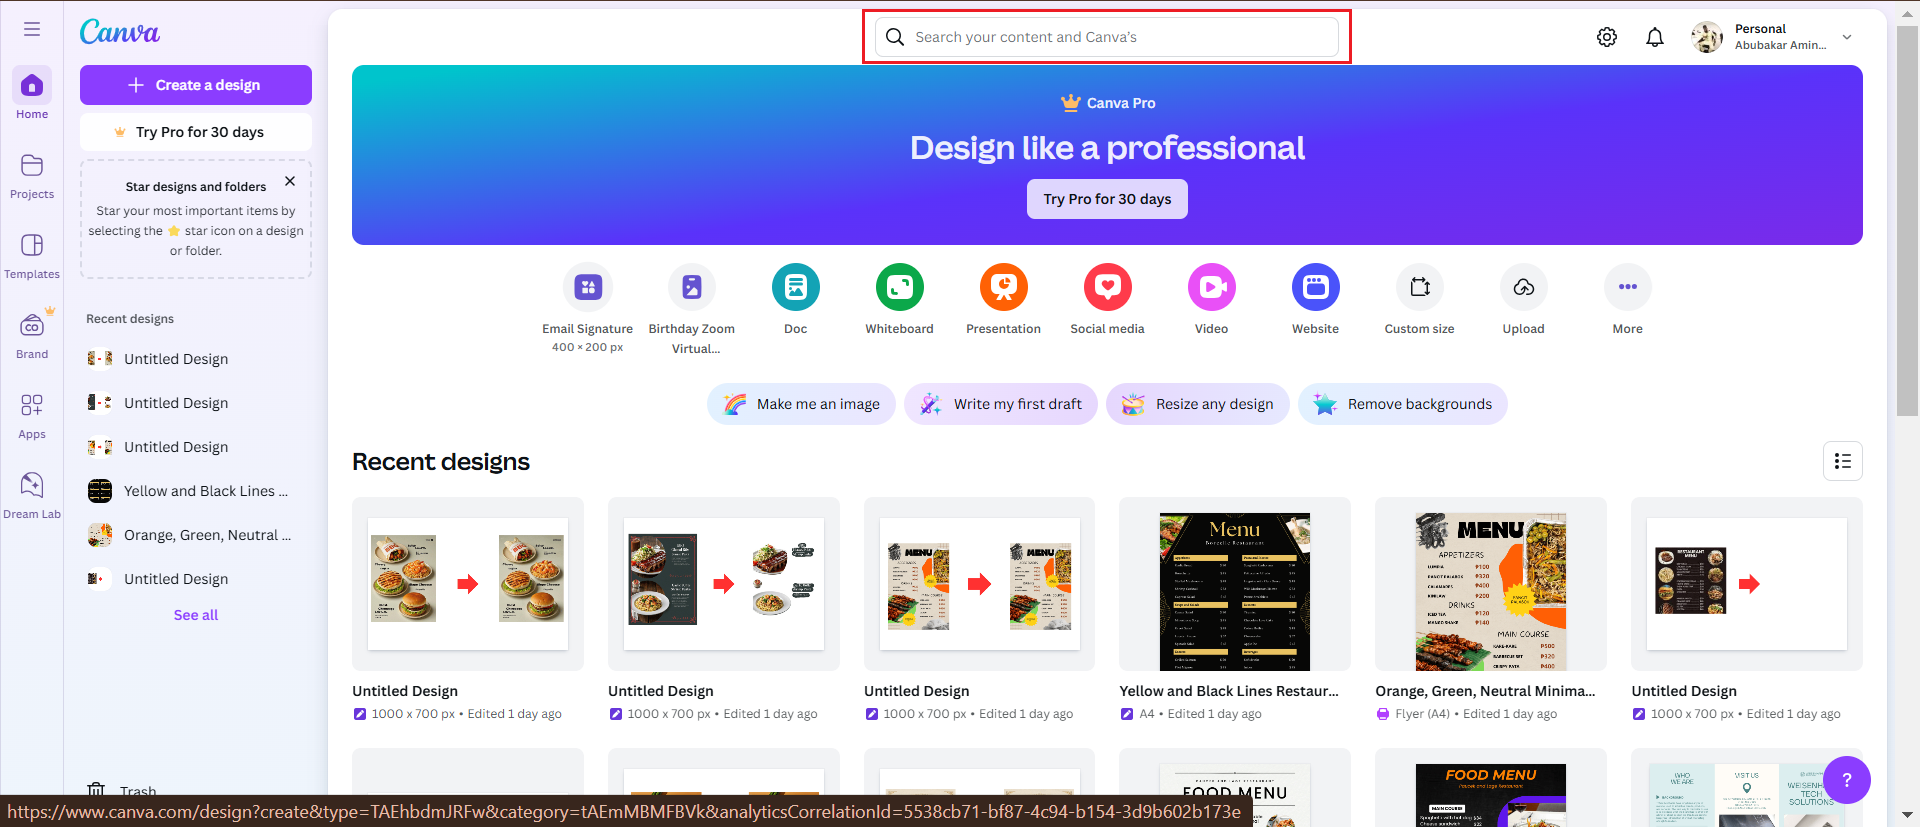1920x827 pixels.
Task: Go to Home in the sidebar
Action: coord(32,94)
